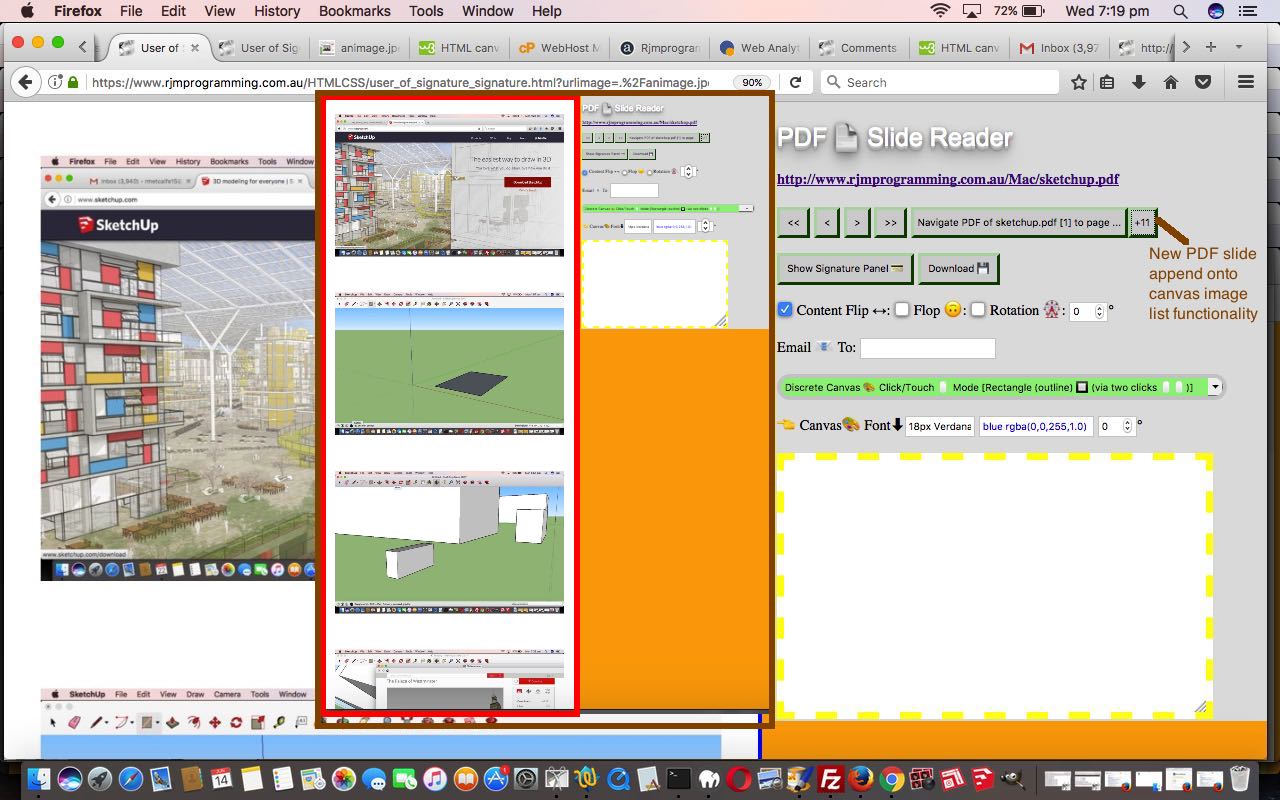This screenshot has height=800, width=1280.
Task: Open FileZilla icon in the Dock
Action: point(830,778)
